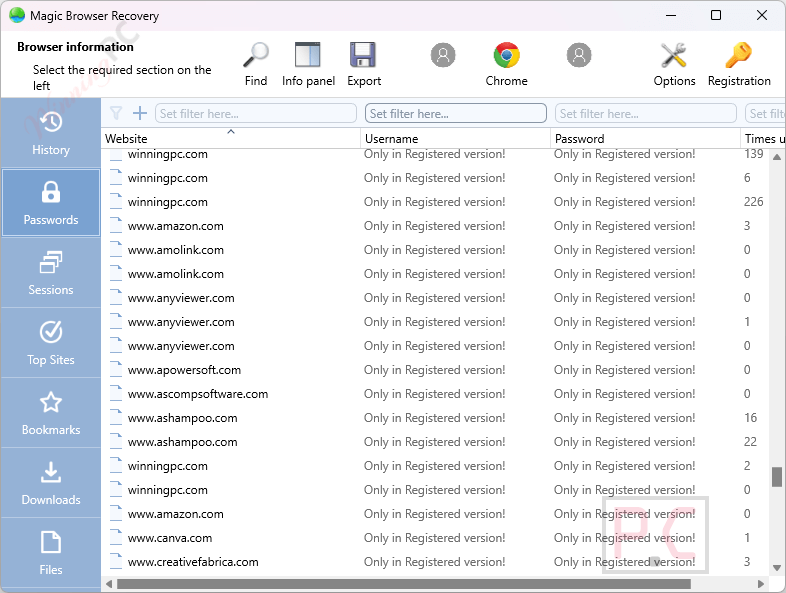The width and height of the screenshot is (786, 593).
Task: Select www.ashampoo.com row used 22 times
Action: click(x=435, y=442)
